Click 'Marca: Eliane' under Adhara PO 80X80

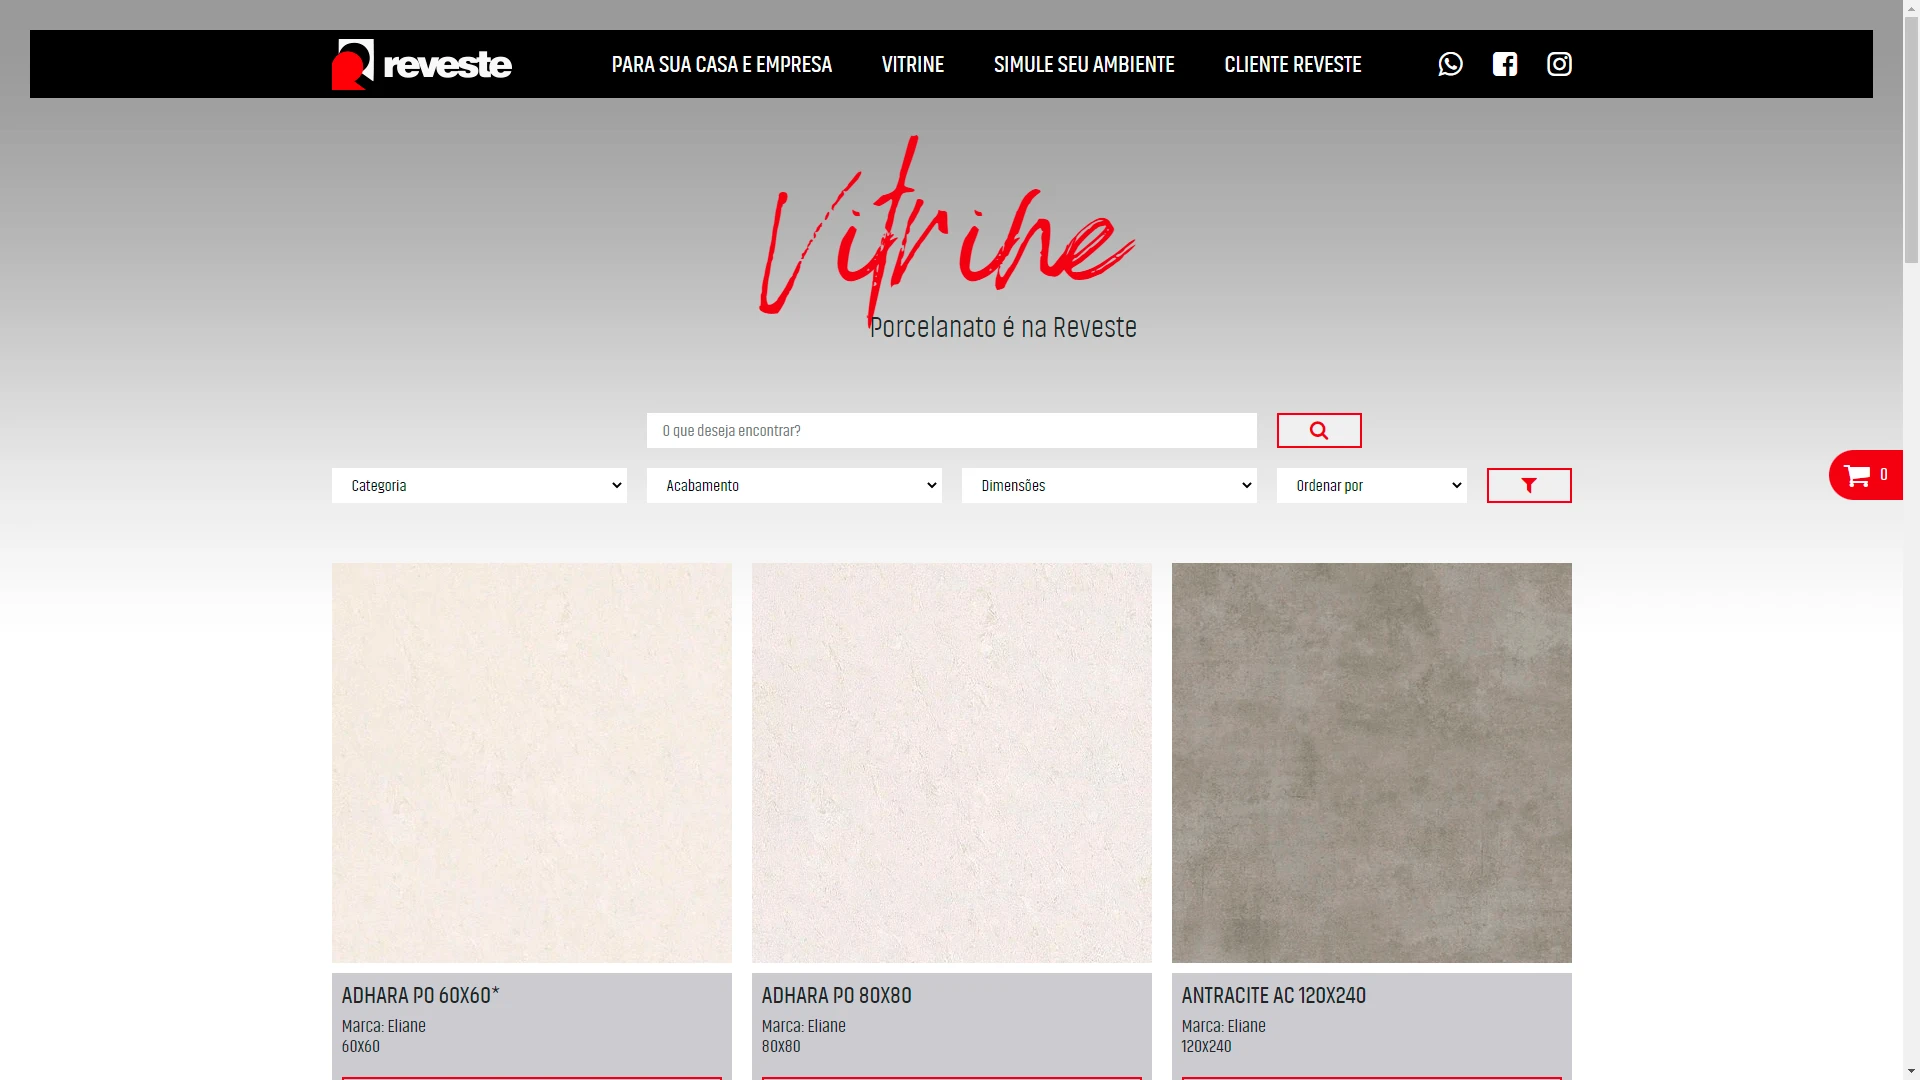803,1026
